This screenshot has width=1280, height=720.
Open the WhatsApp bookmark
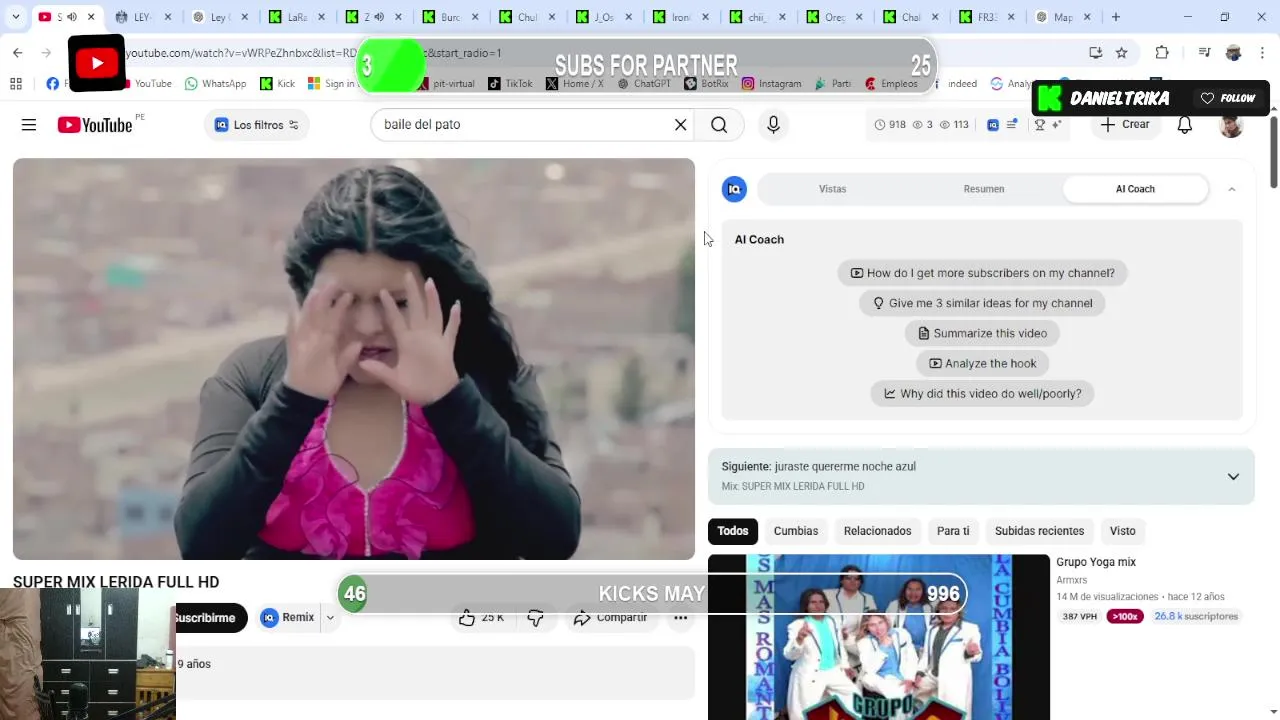[x=215, y=84]
